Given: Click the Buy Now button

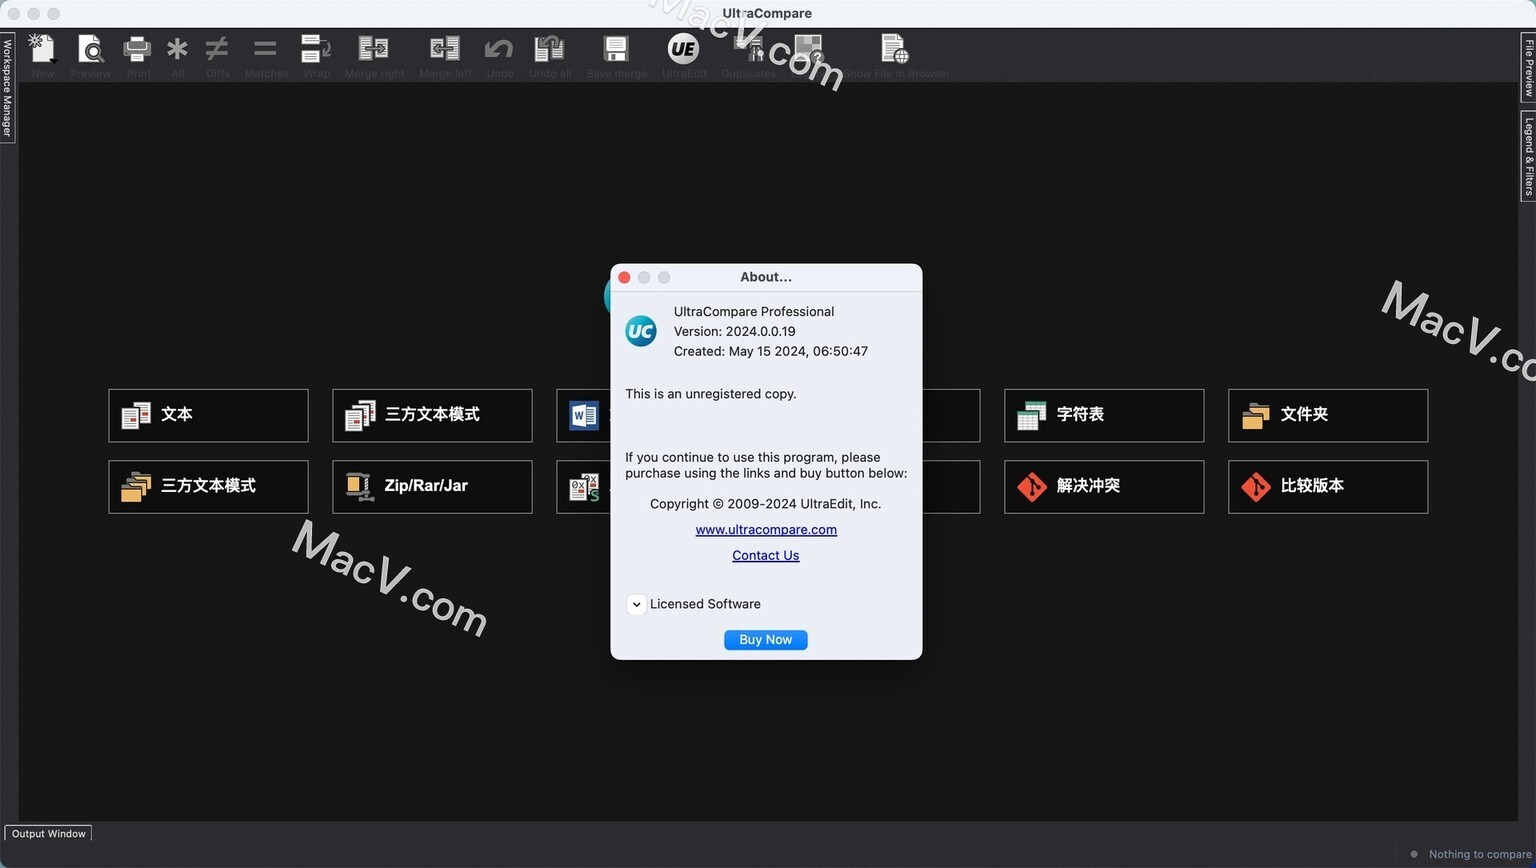Looking at the screenshot, I should point(765,640).
